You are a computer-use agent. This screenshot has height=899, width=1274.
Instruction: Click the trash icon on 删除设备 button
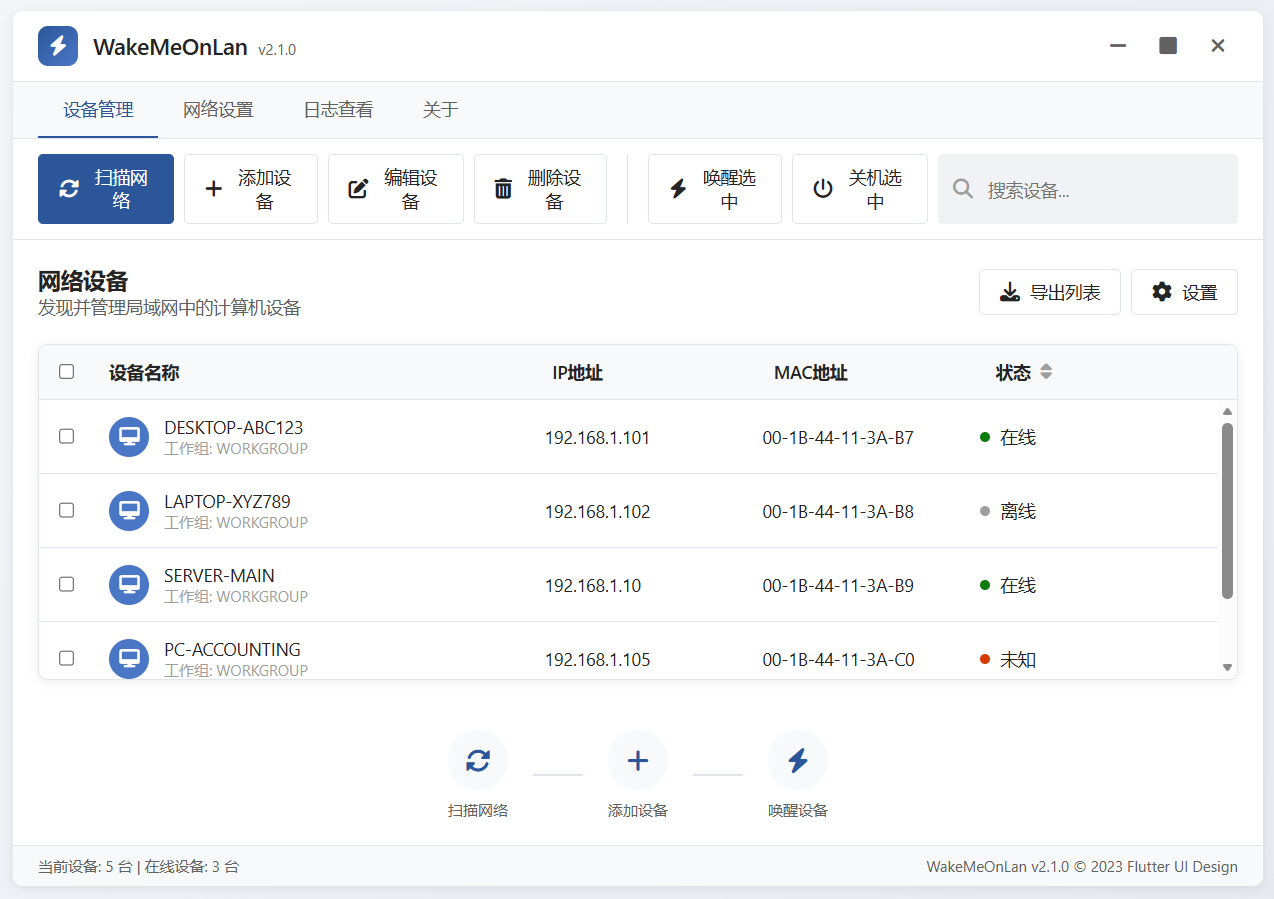click(x=503, y=189)
